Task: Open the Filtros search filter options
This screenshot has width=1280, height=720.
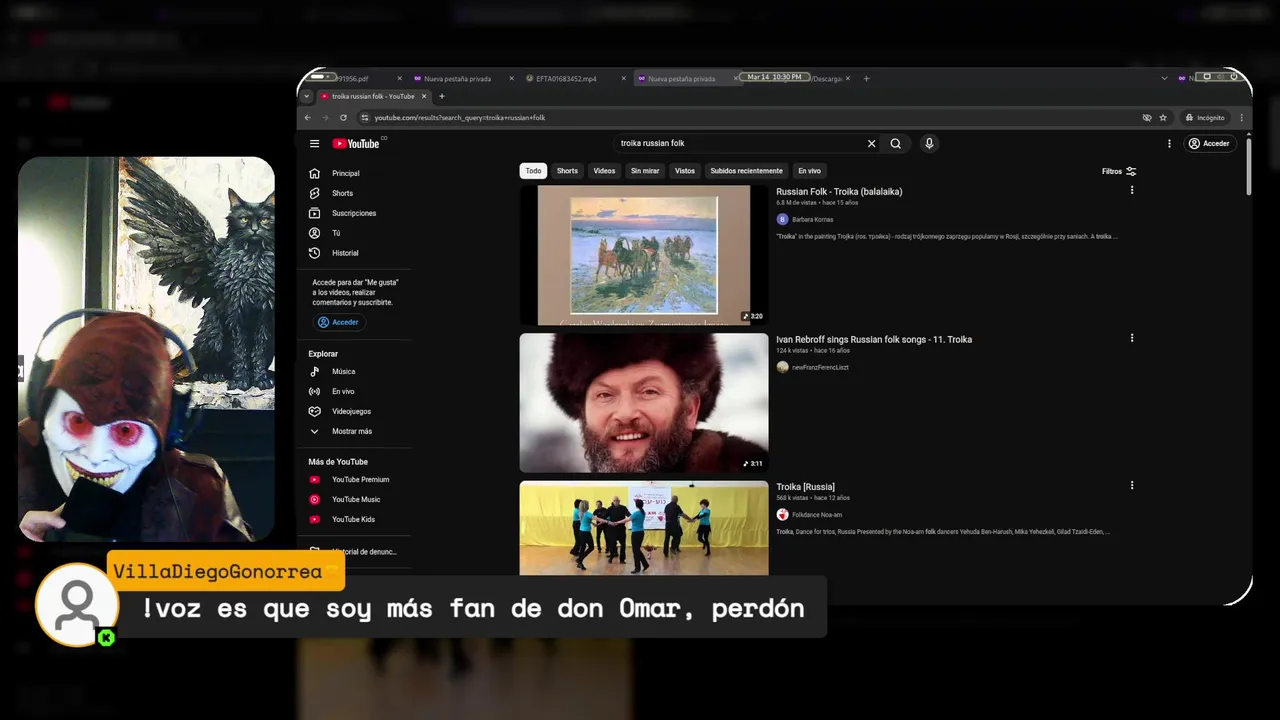Action: coord(1119,171)
